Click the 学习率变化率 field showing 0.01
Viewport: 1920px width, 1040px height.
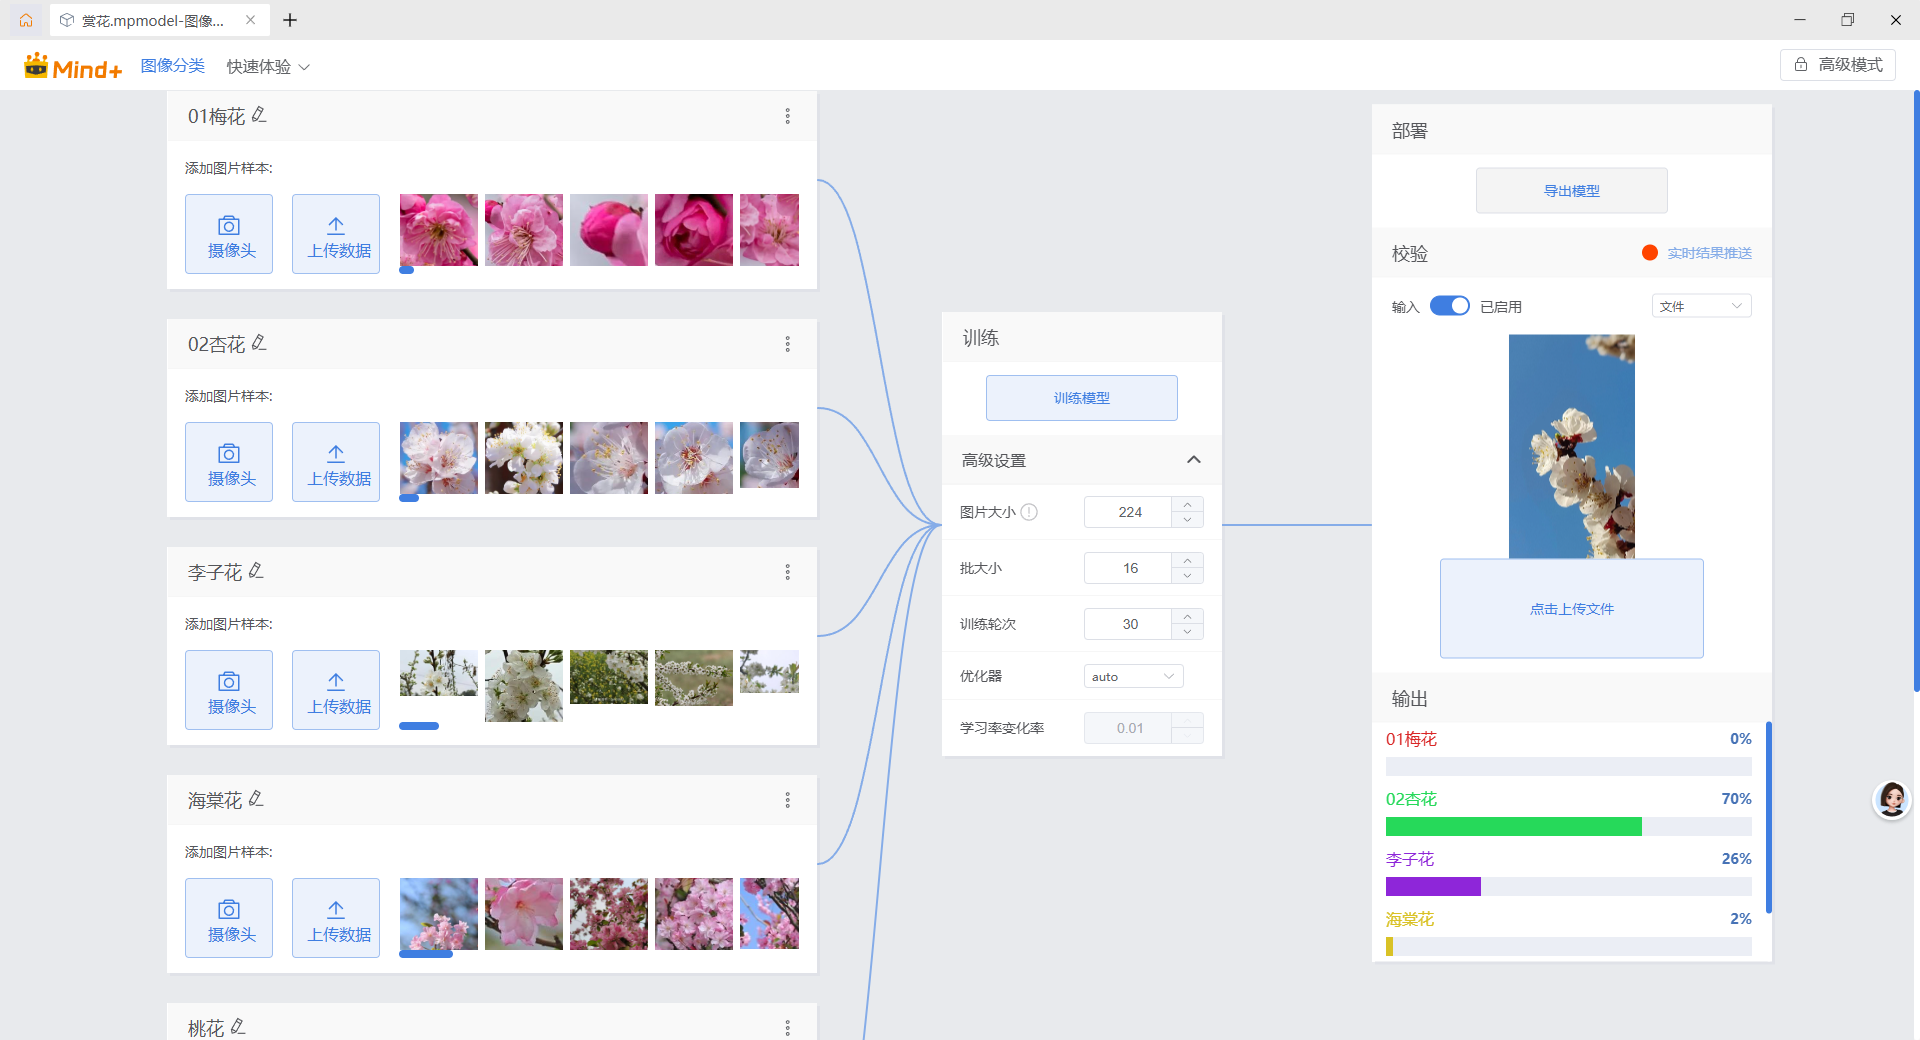point(1129,728)
